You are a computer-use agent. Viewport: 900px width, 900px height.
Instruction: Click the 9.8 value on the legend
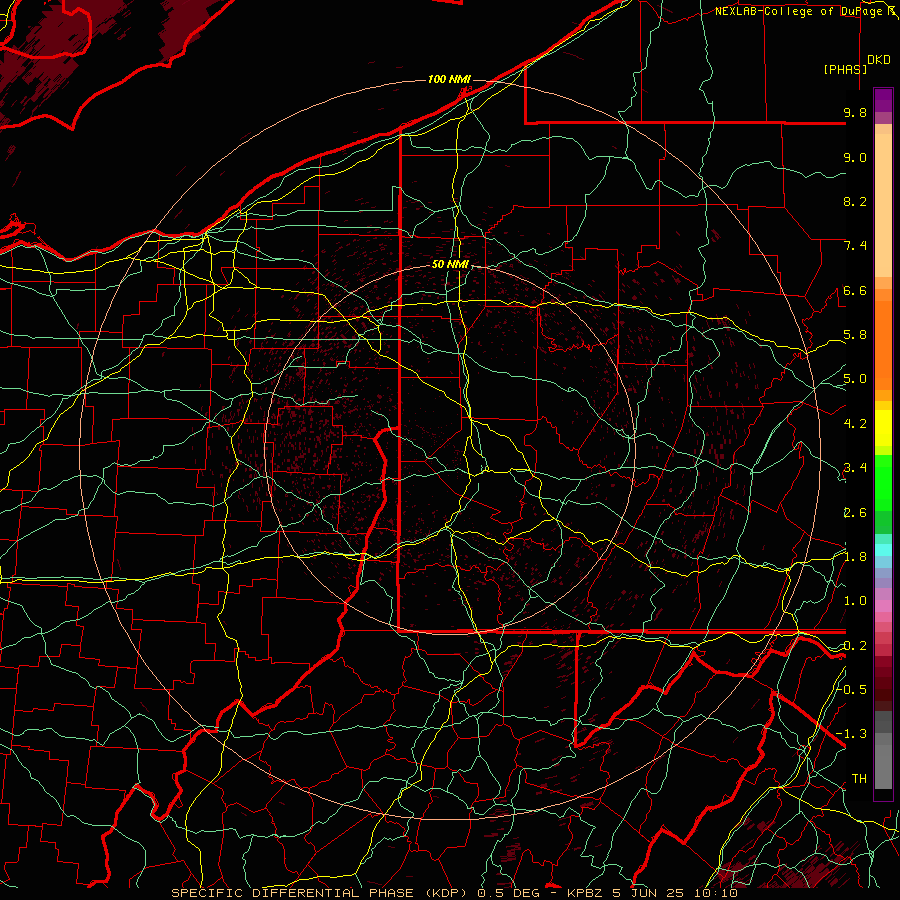point(855,113)
